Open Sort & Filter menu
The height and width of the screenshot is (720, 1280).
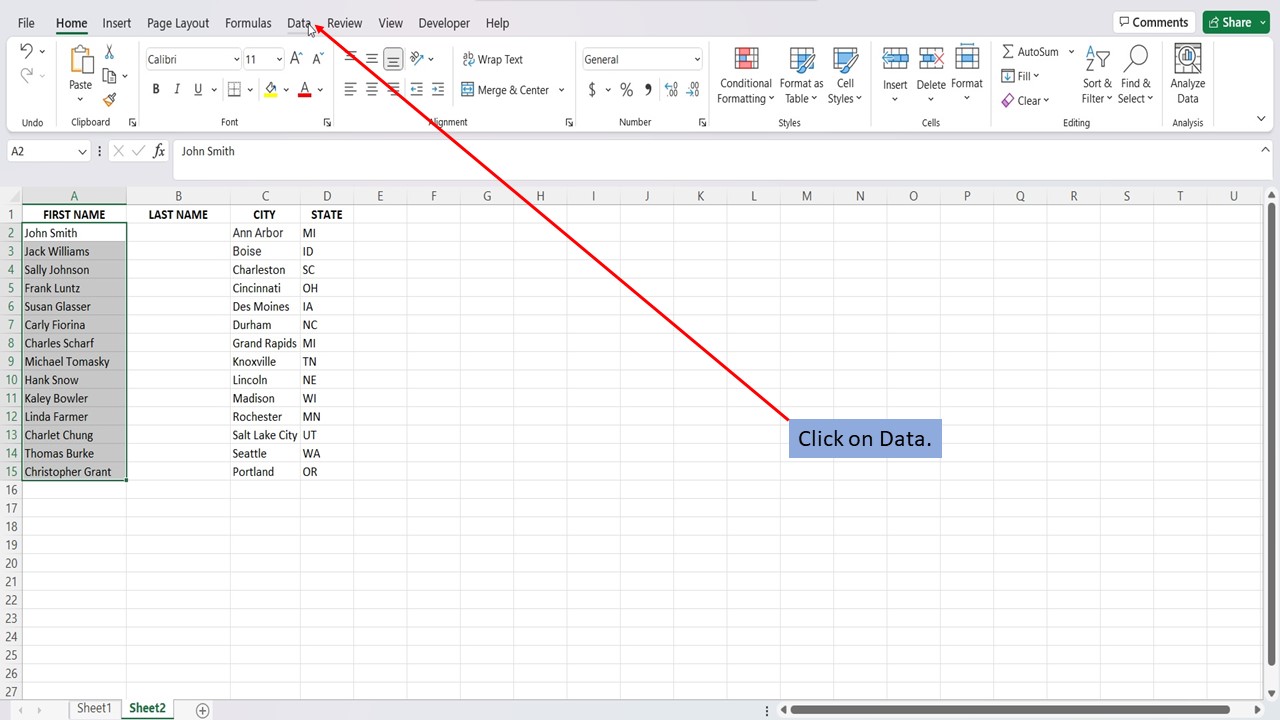pyautogui.click(x=1097, y=75)
